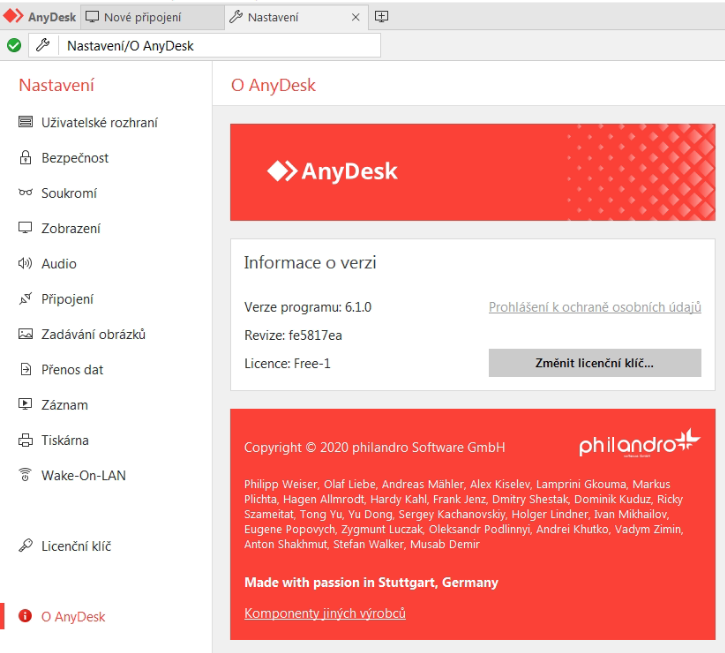
Task: Click the Nastavení sidebar heading
Action: (56, 85)
